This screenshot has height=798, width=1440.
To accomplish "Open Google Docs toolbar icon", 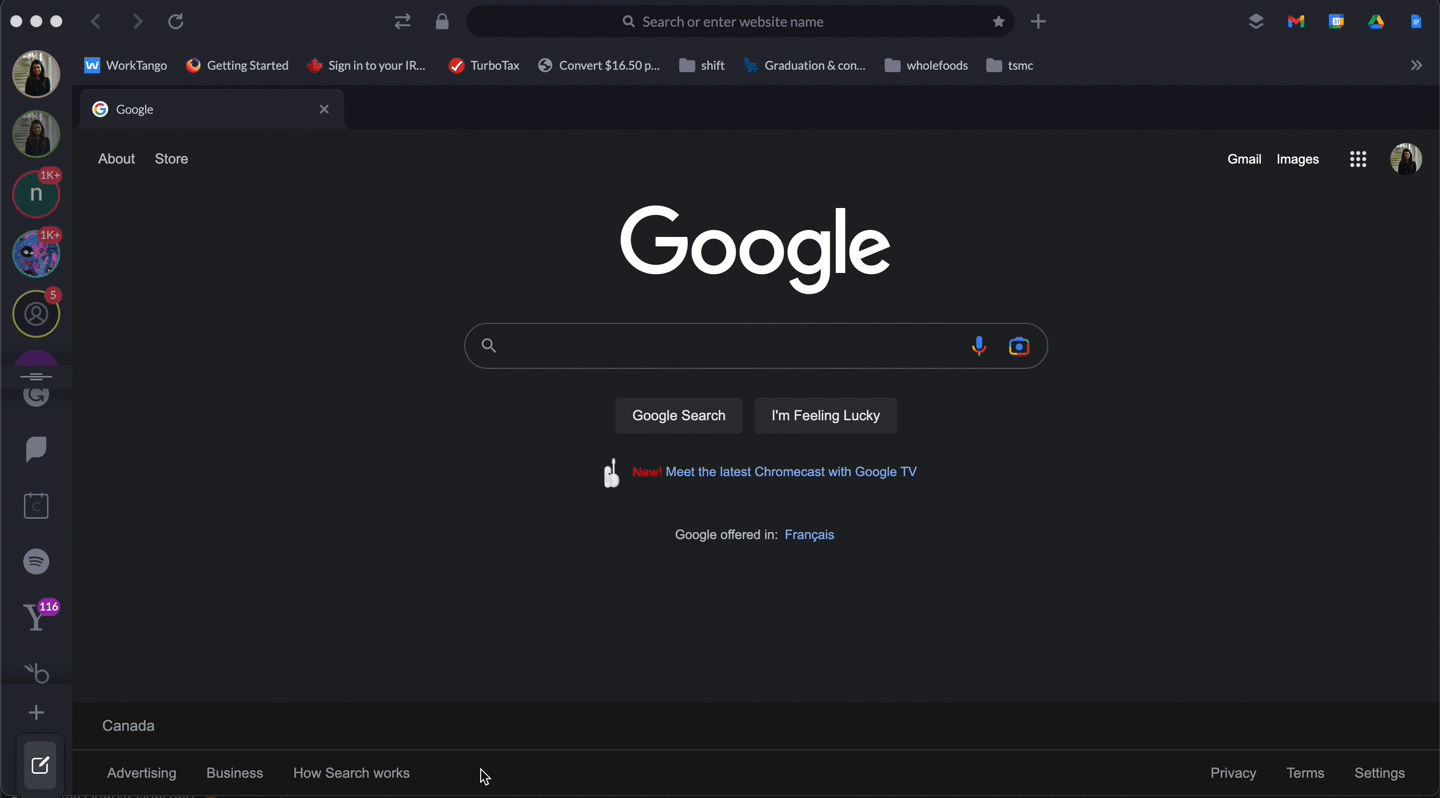I will tap(1416, 21).
